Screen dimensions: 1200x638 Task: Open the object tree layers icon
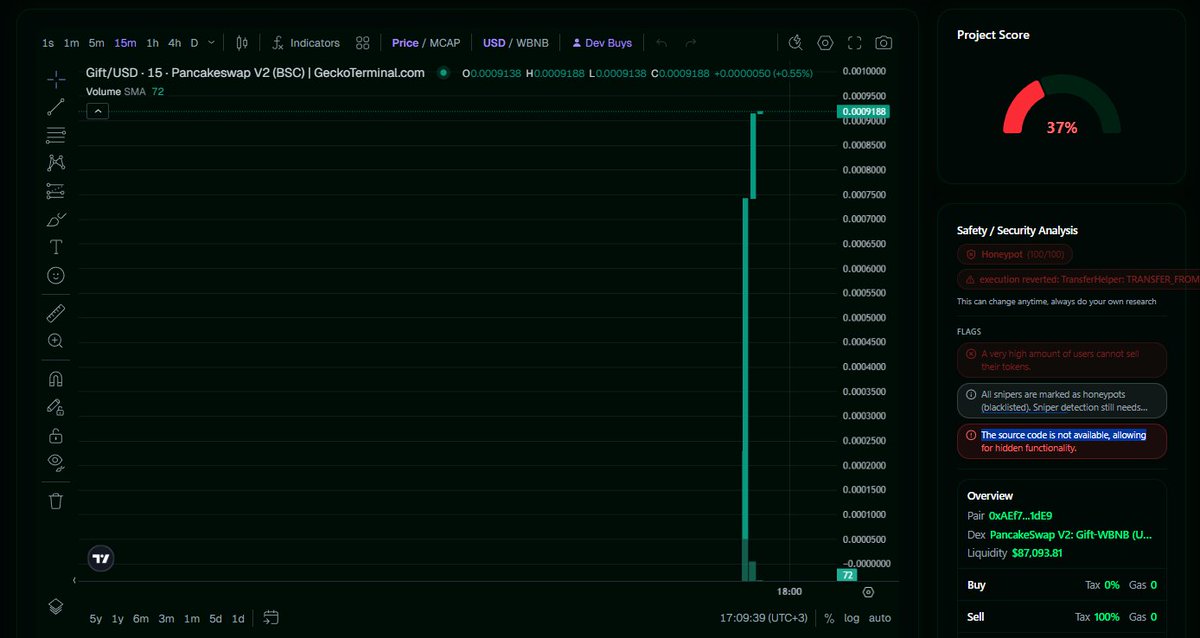(x=56, y=606)
